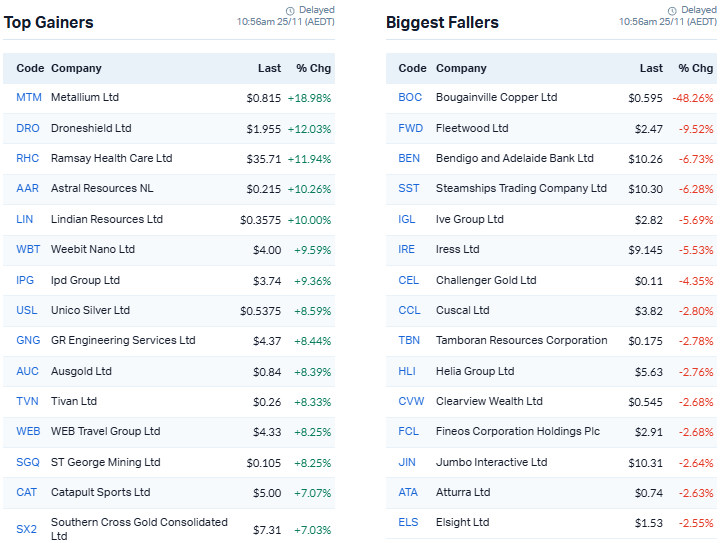Select the Droneshield Ltd company name
Screen dimensions: 725x543
91,128
